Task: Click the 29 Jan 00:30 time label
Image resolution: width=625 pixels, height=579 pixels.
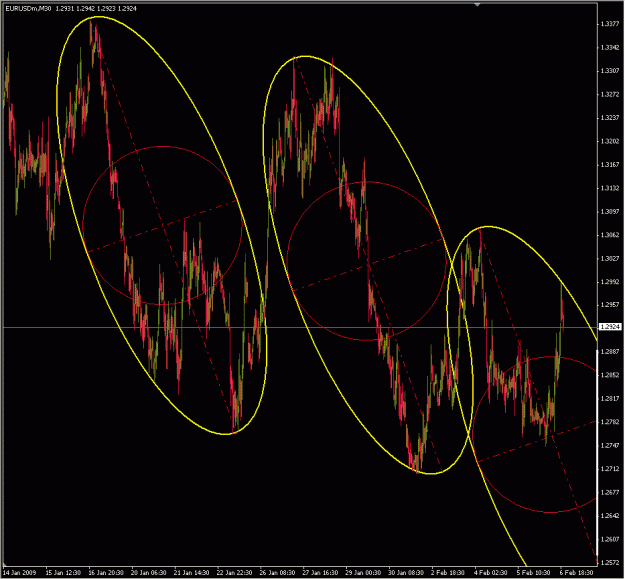Action: pos(363,573)
